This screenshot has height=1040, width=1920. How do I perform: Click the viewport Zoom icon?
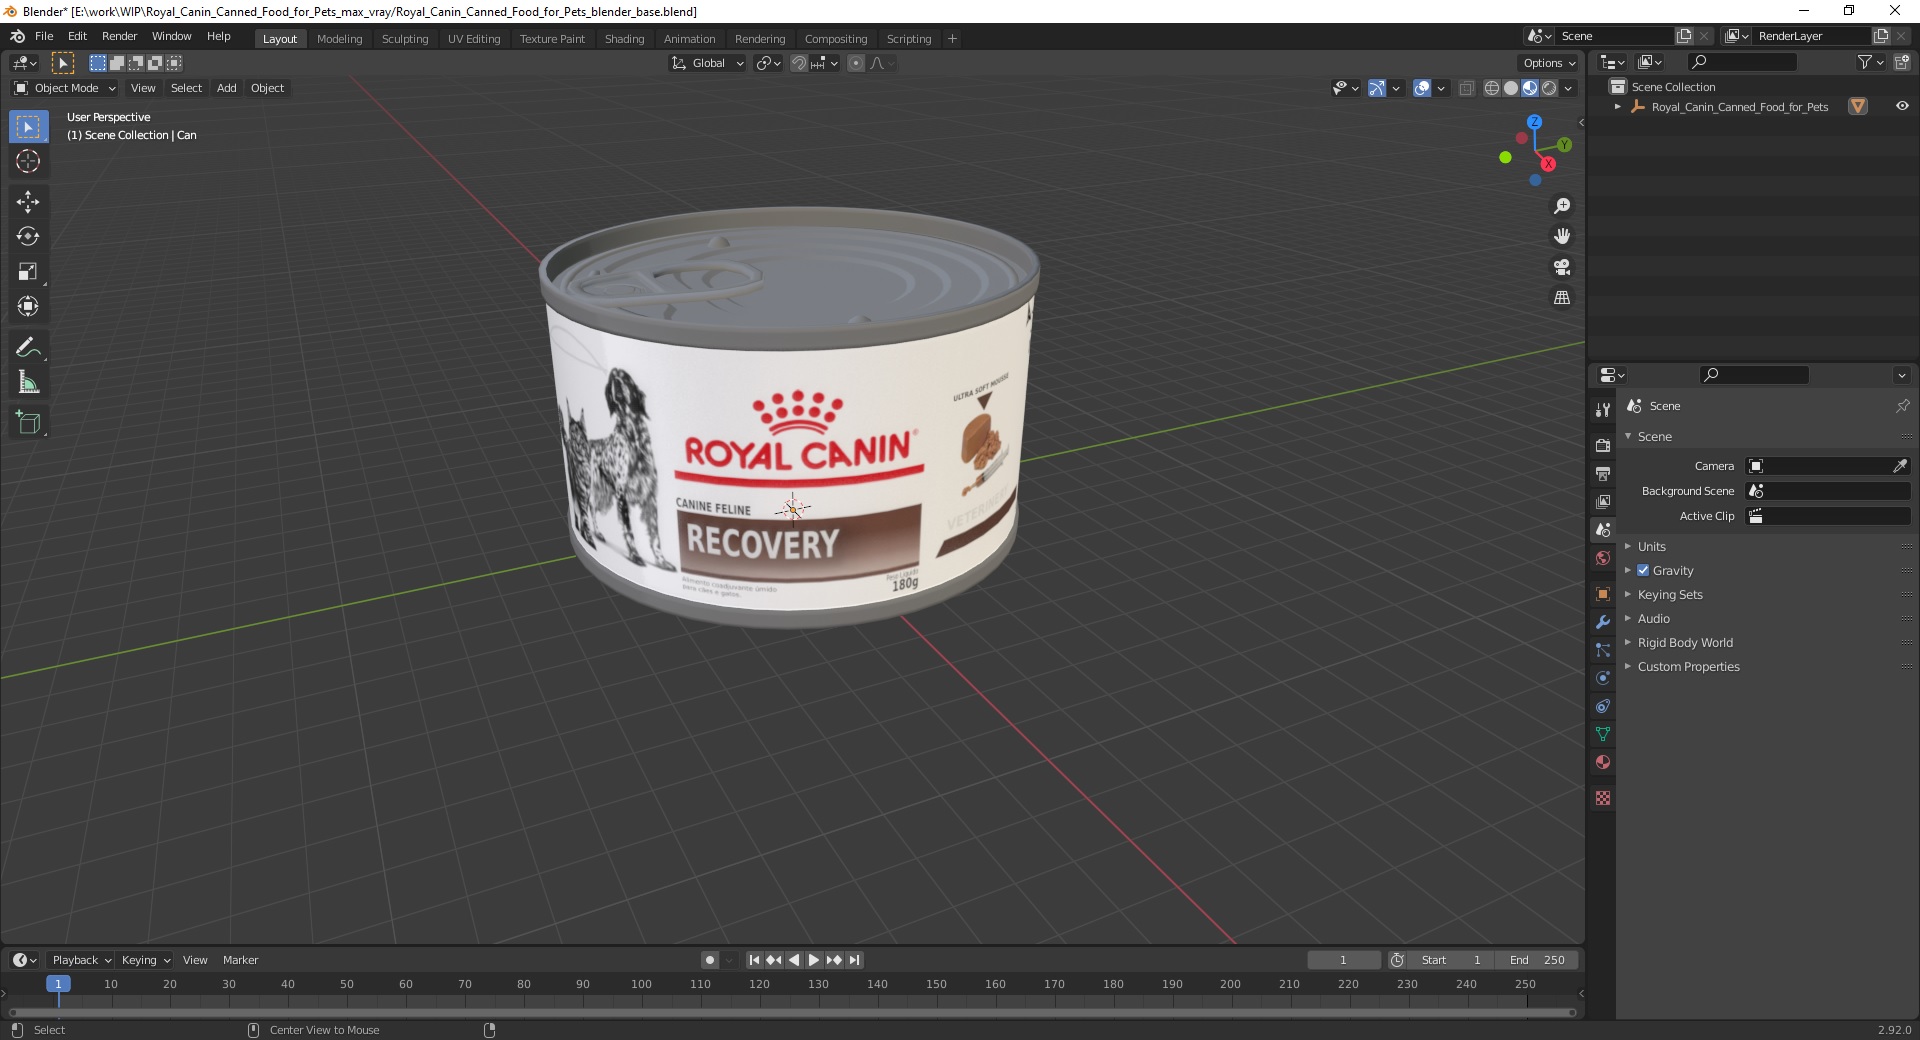(x=1562, y=206)
